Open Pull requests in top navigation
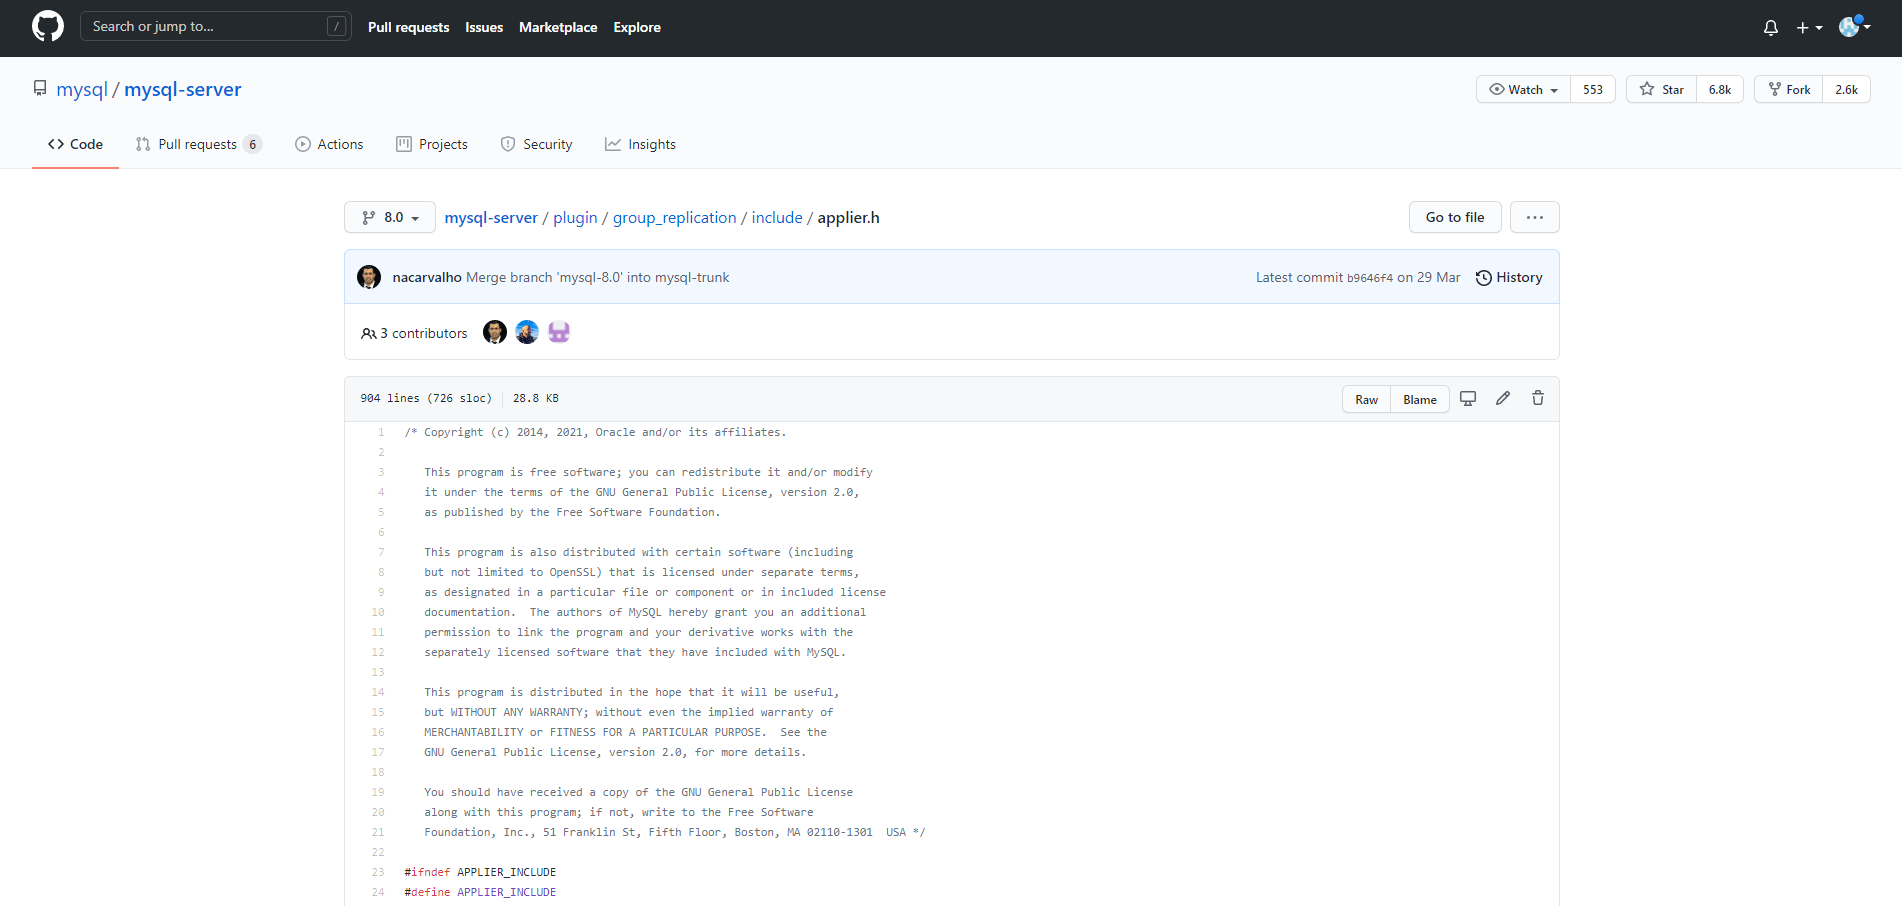 [x=408, y=27]
